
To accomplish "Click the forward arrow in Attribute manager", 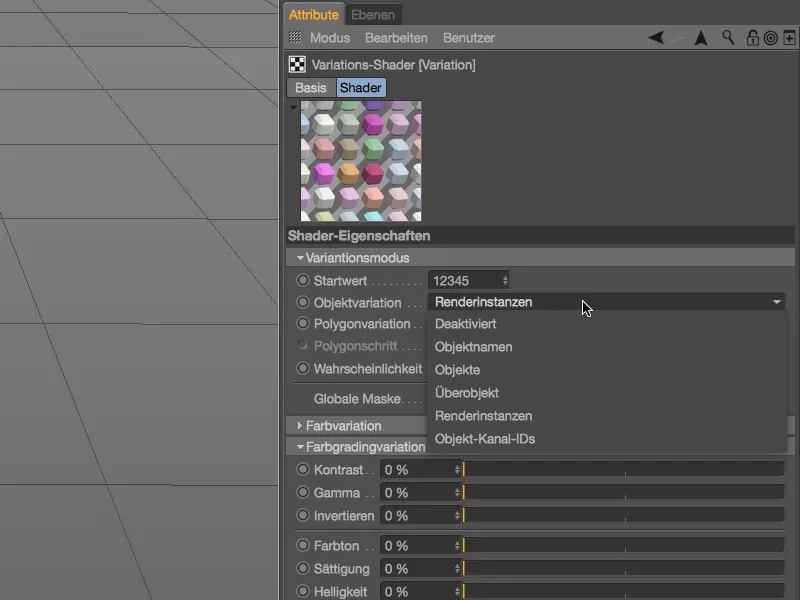I will 676,39.
